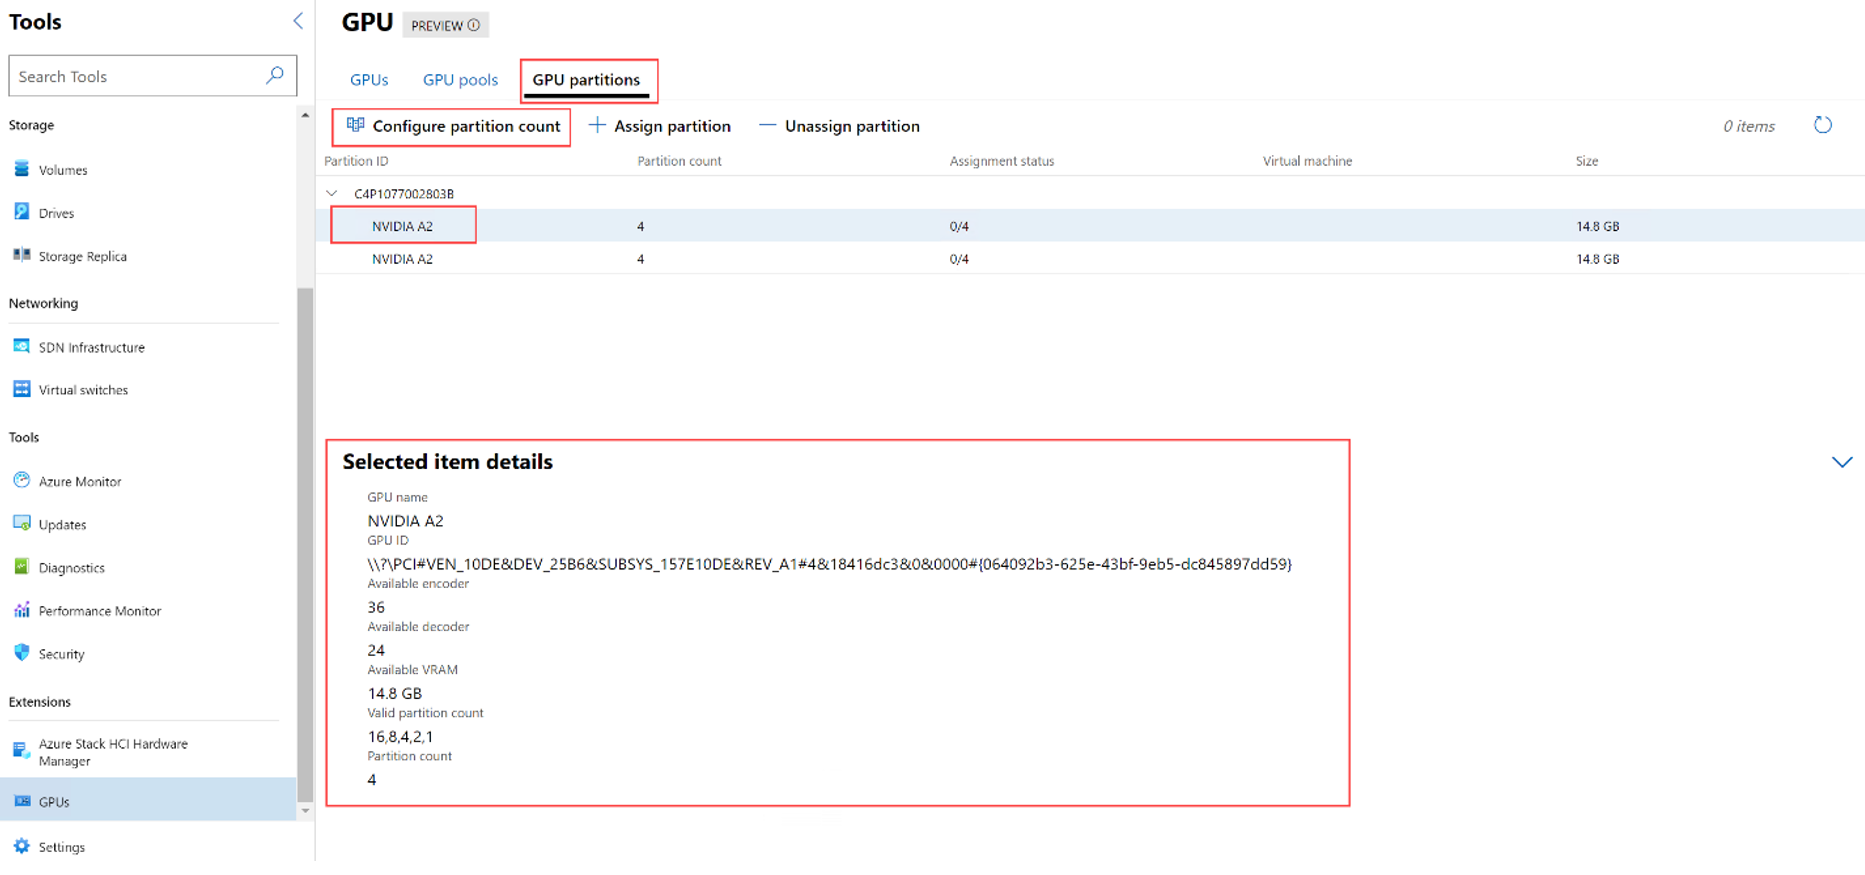
Task: Type in the Search Tools field
Action: [135, 76]
